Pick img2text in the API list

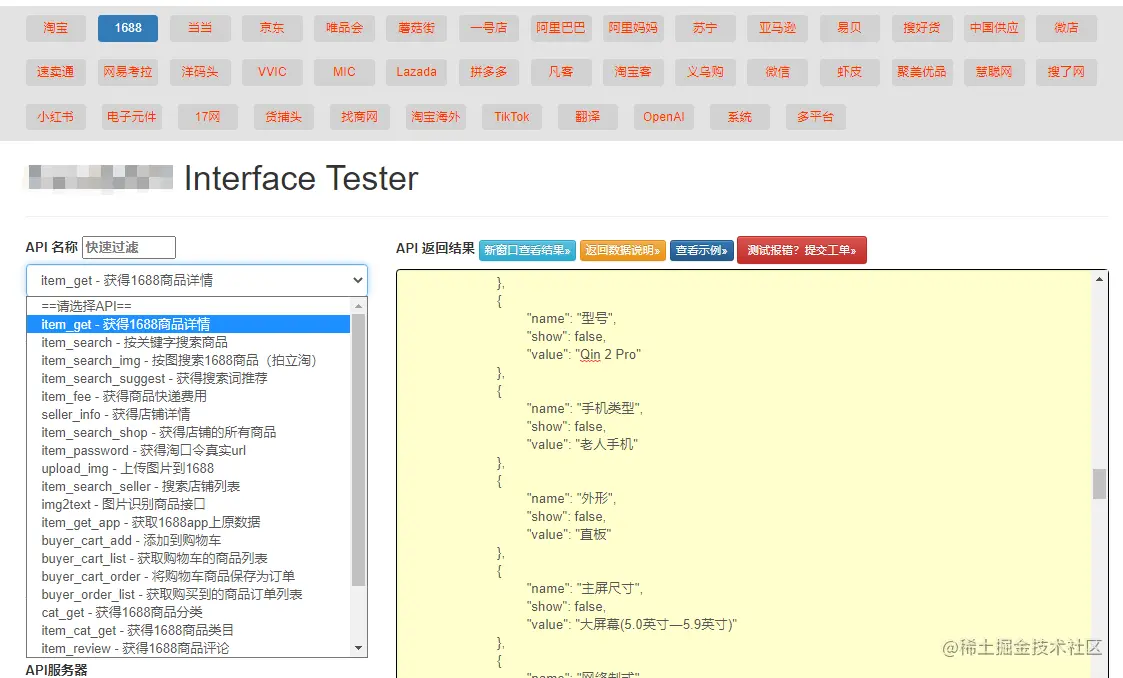point(188,504)
